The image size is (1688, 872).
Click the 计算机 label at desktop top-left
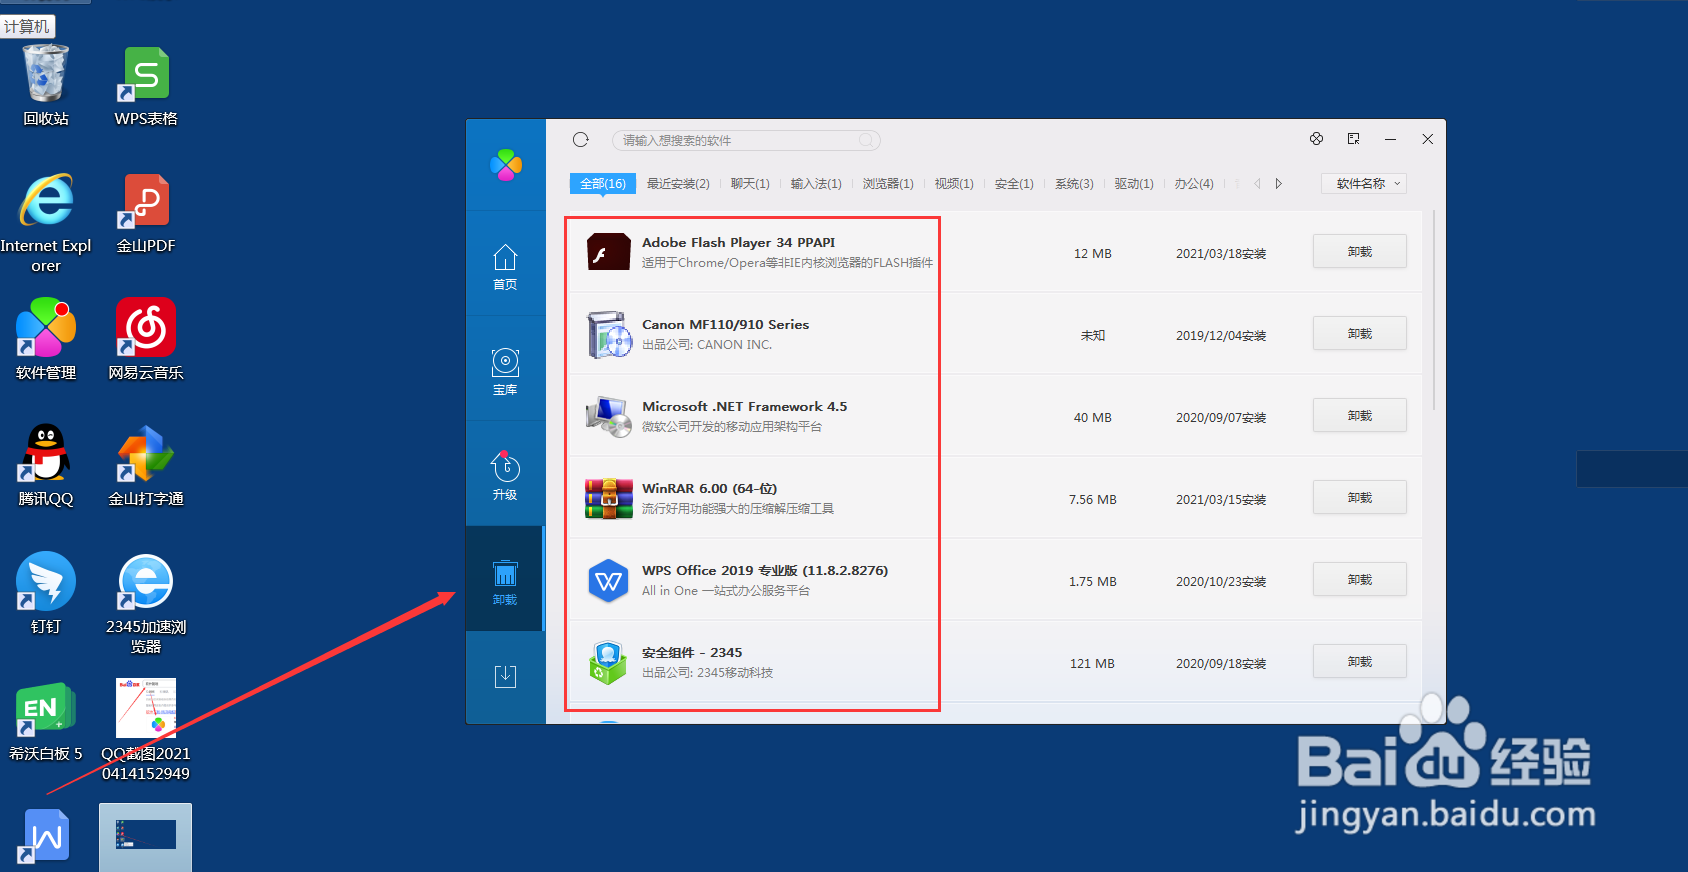point(27,27)
